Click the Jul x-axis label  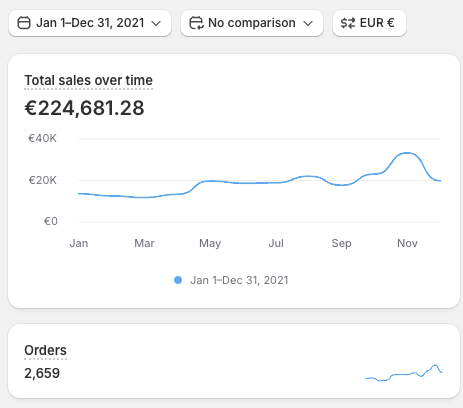[x=276, y=243]
